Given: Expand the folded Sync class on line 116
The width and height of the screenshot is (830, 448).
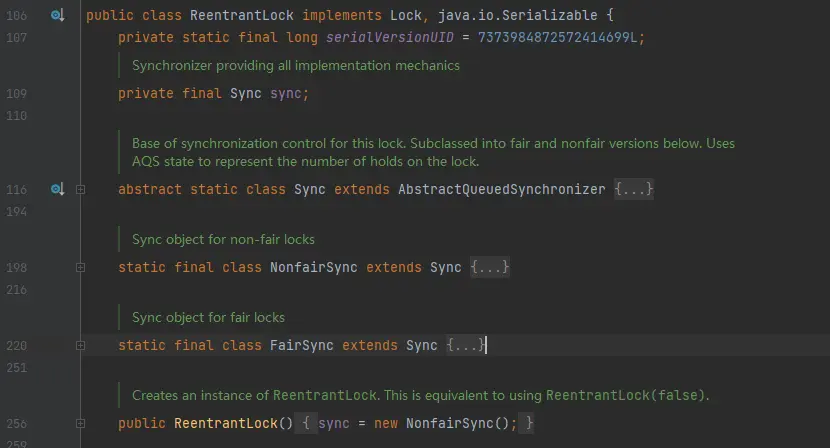Looking at the screenshot, I should (80, 189).
